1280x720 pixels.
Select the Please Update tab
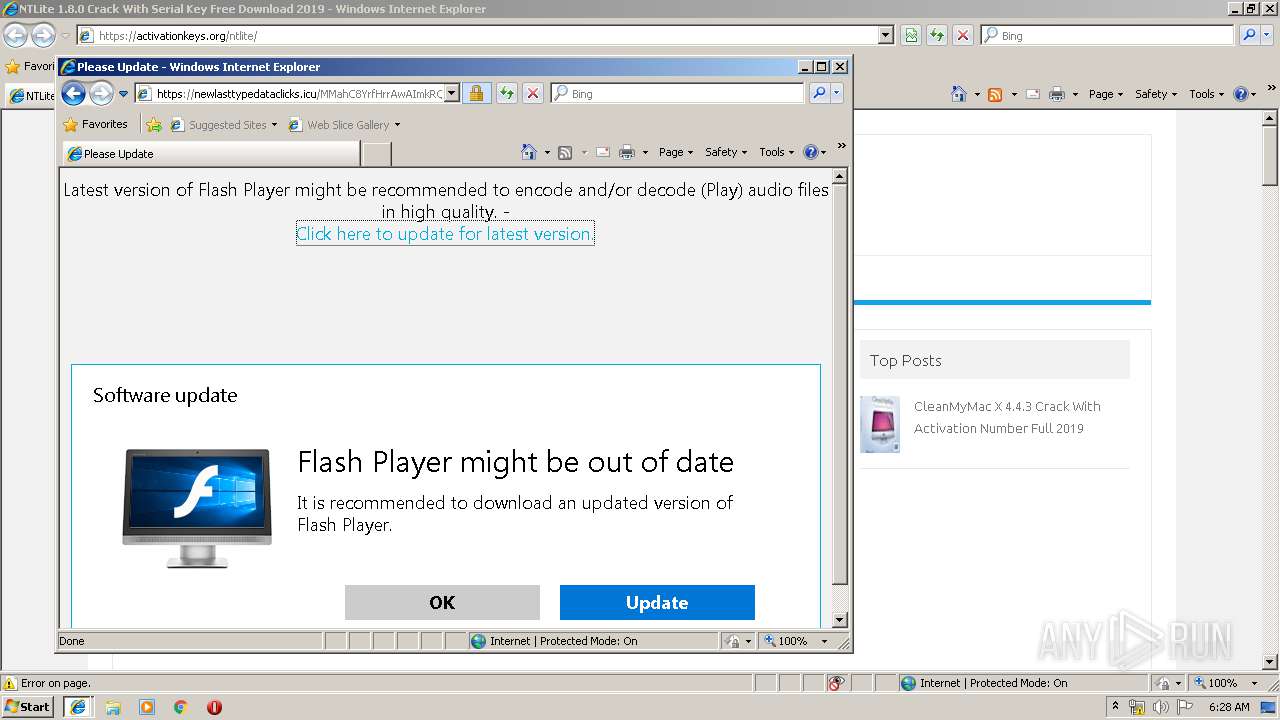(x=211, y=154)
